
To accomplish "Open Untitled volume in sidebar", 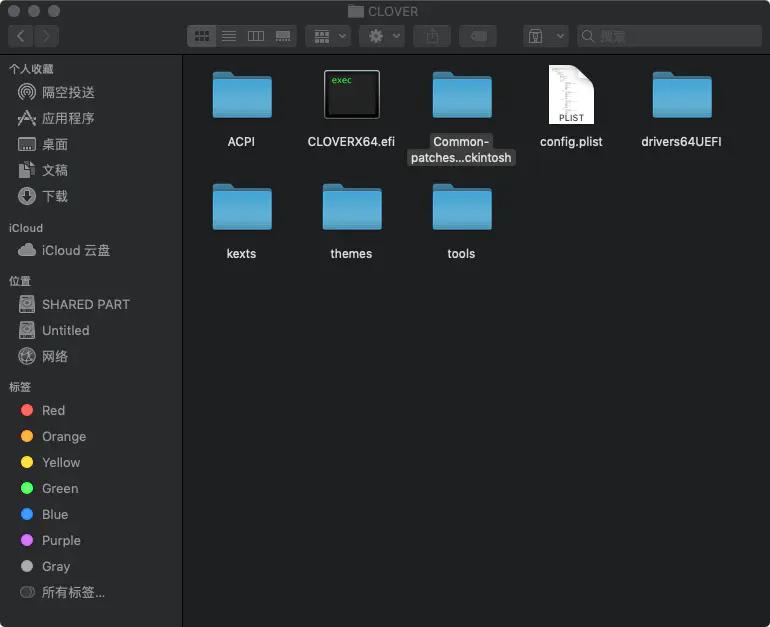I will pos(54,330).
